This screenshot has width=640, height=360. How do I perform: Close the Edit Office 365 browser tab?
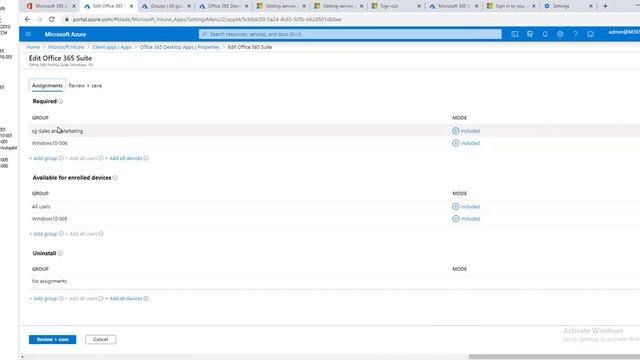131,6
